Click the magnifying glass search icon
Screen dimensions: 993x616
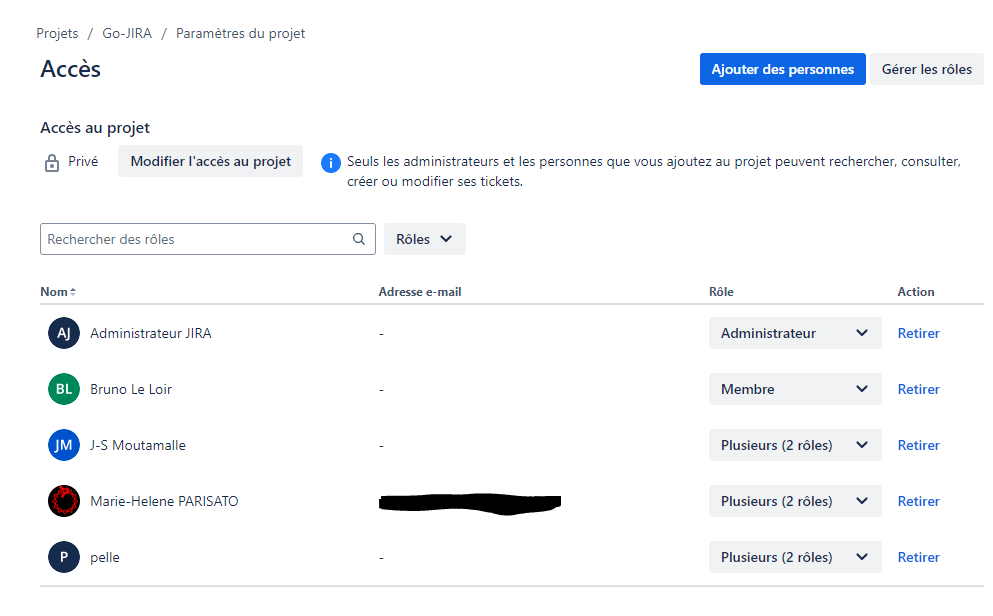pos(358,239)
